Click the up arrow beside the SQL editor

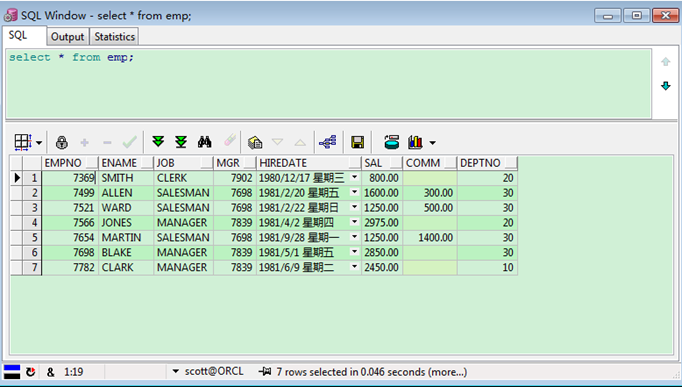(665, 62)
